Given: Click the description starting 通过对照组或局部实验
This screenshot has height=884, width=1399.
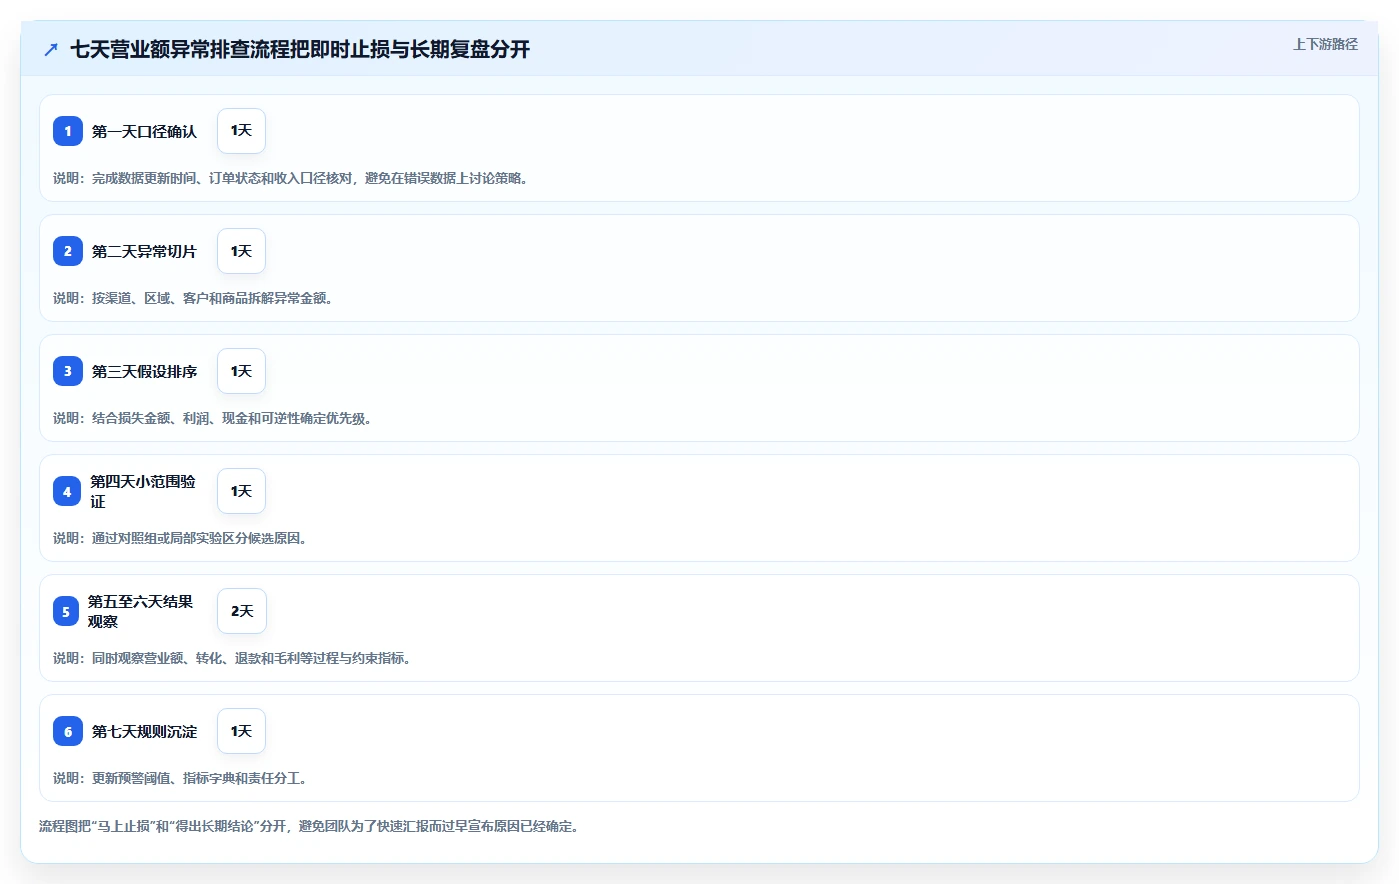Looking at the screenshot, I should tap(180, 538).
